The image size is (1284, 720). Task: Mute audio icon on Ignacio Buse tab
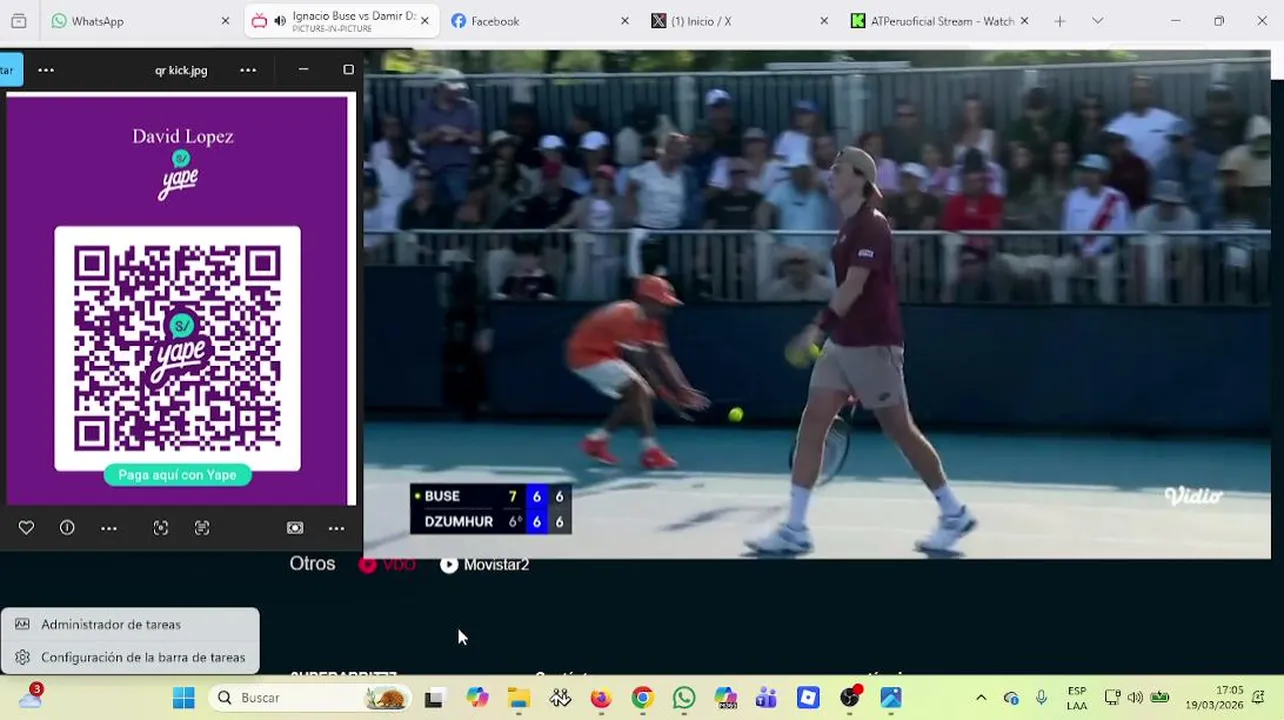pyautogui.click(x=280, y=21)
